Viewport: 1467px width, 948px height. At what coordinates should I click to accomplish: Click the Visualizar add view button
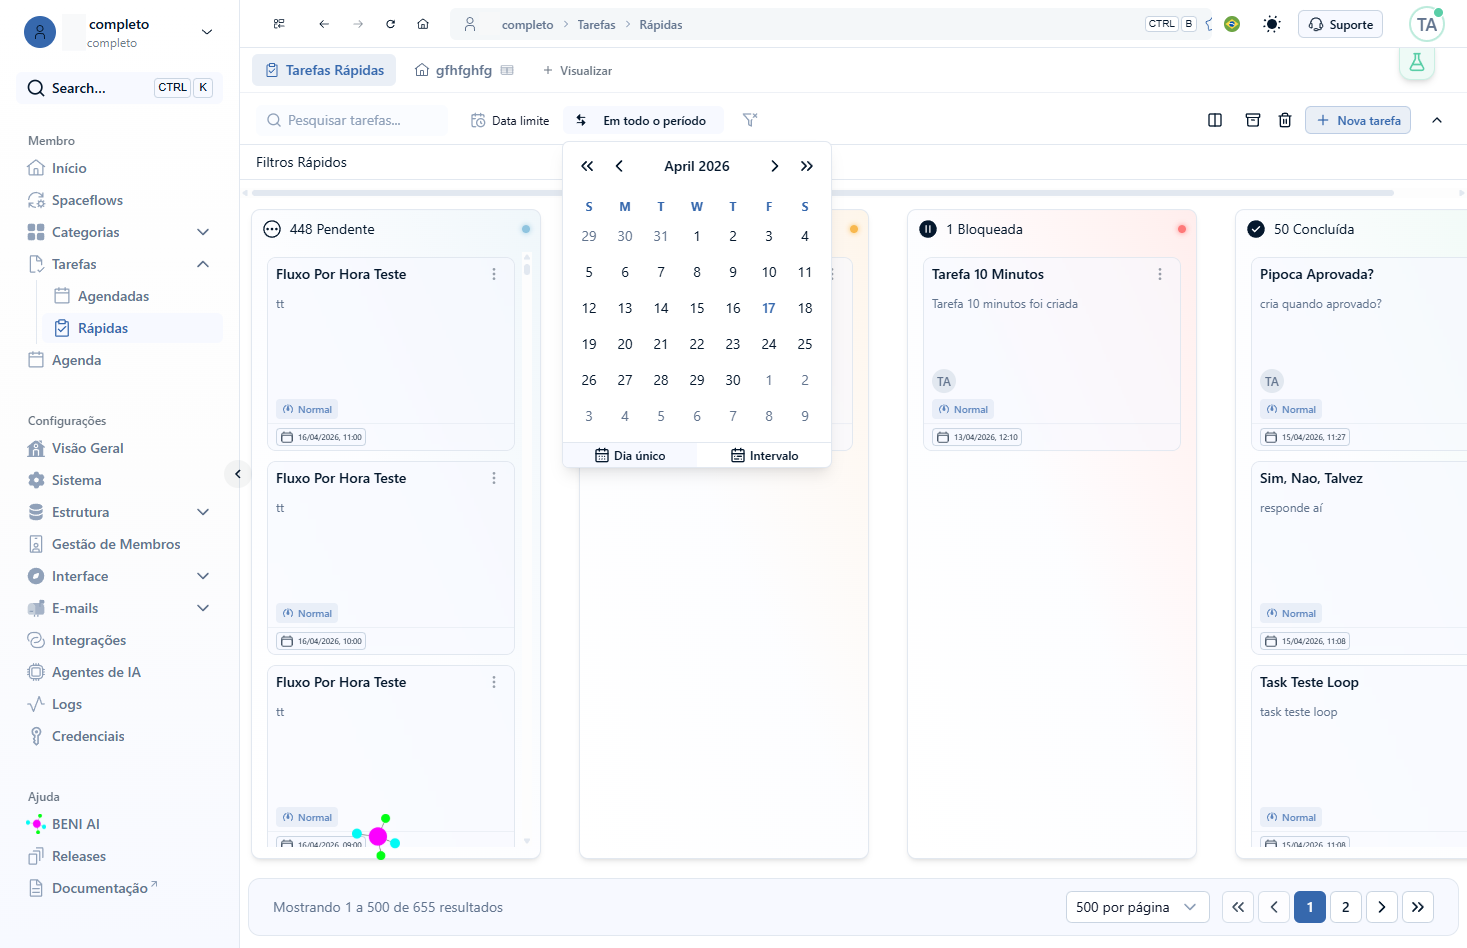point(577,70)
